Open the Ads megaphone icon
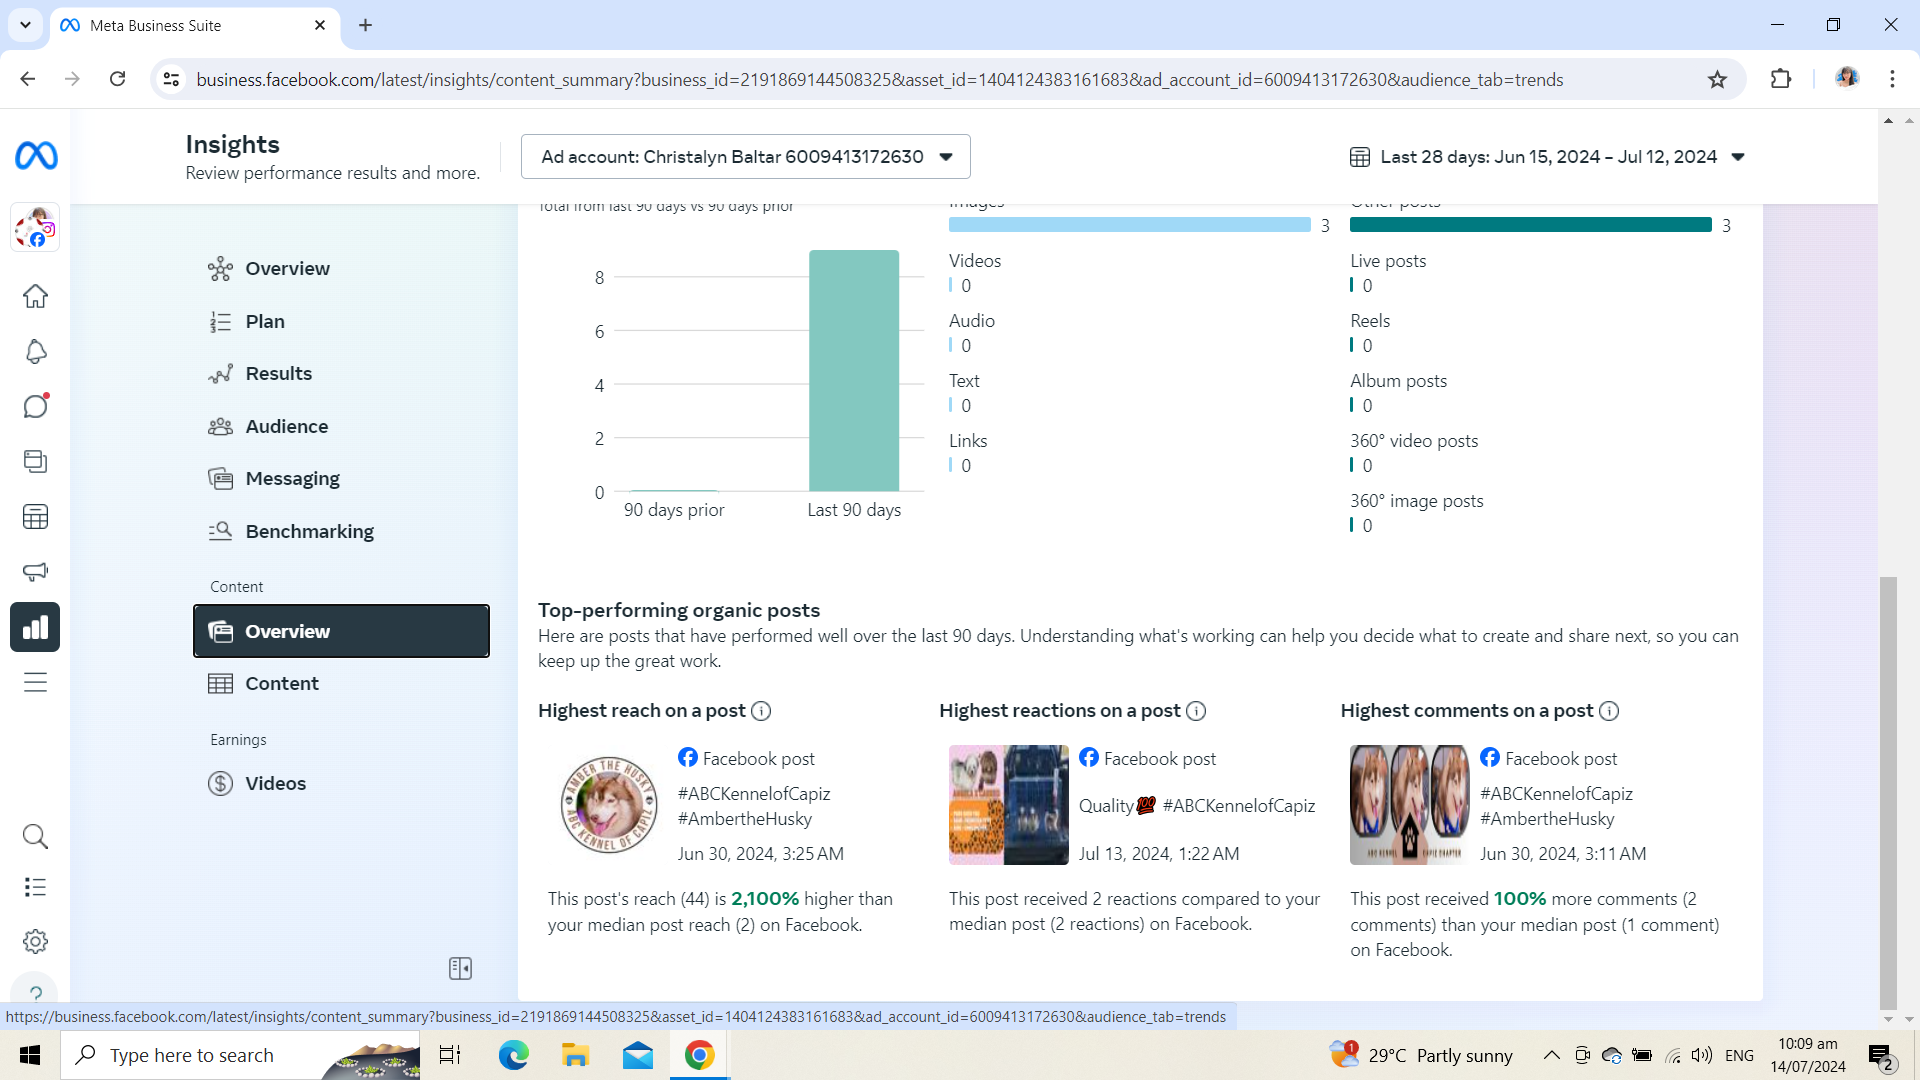This screenshot has width=1920, height=1080. click(35, 572)
